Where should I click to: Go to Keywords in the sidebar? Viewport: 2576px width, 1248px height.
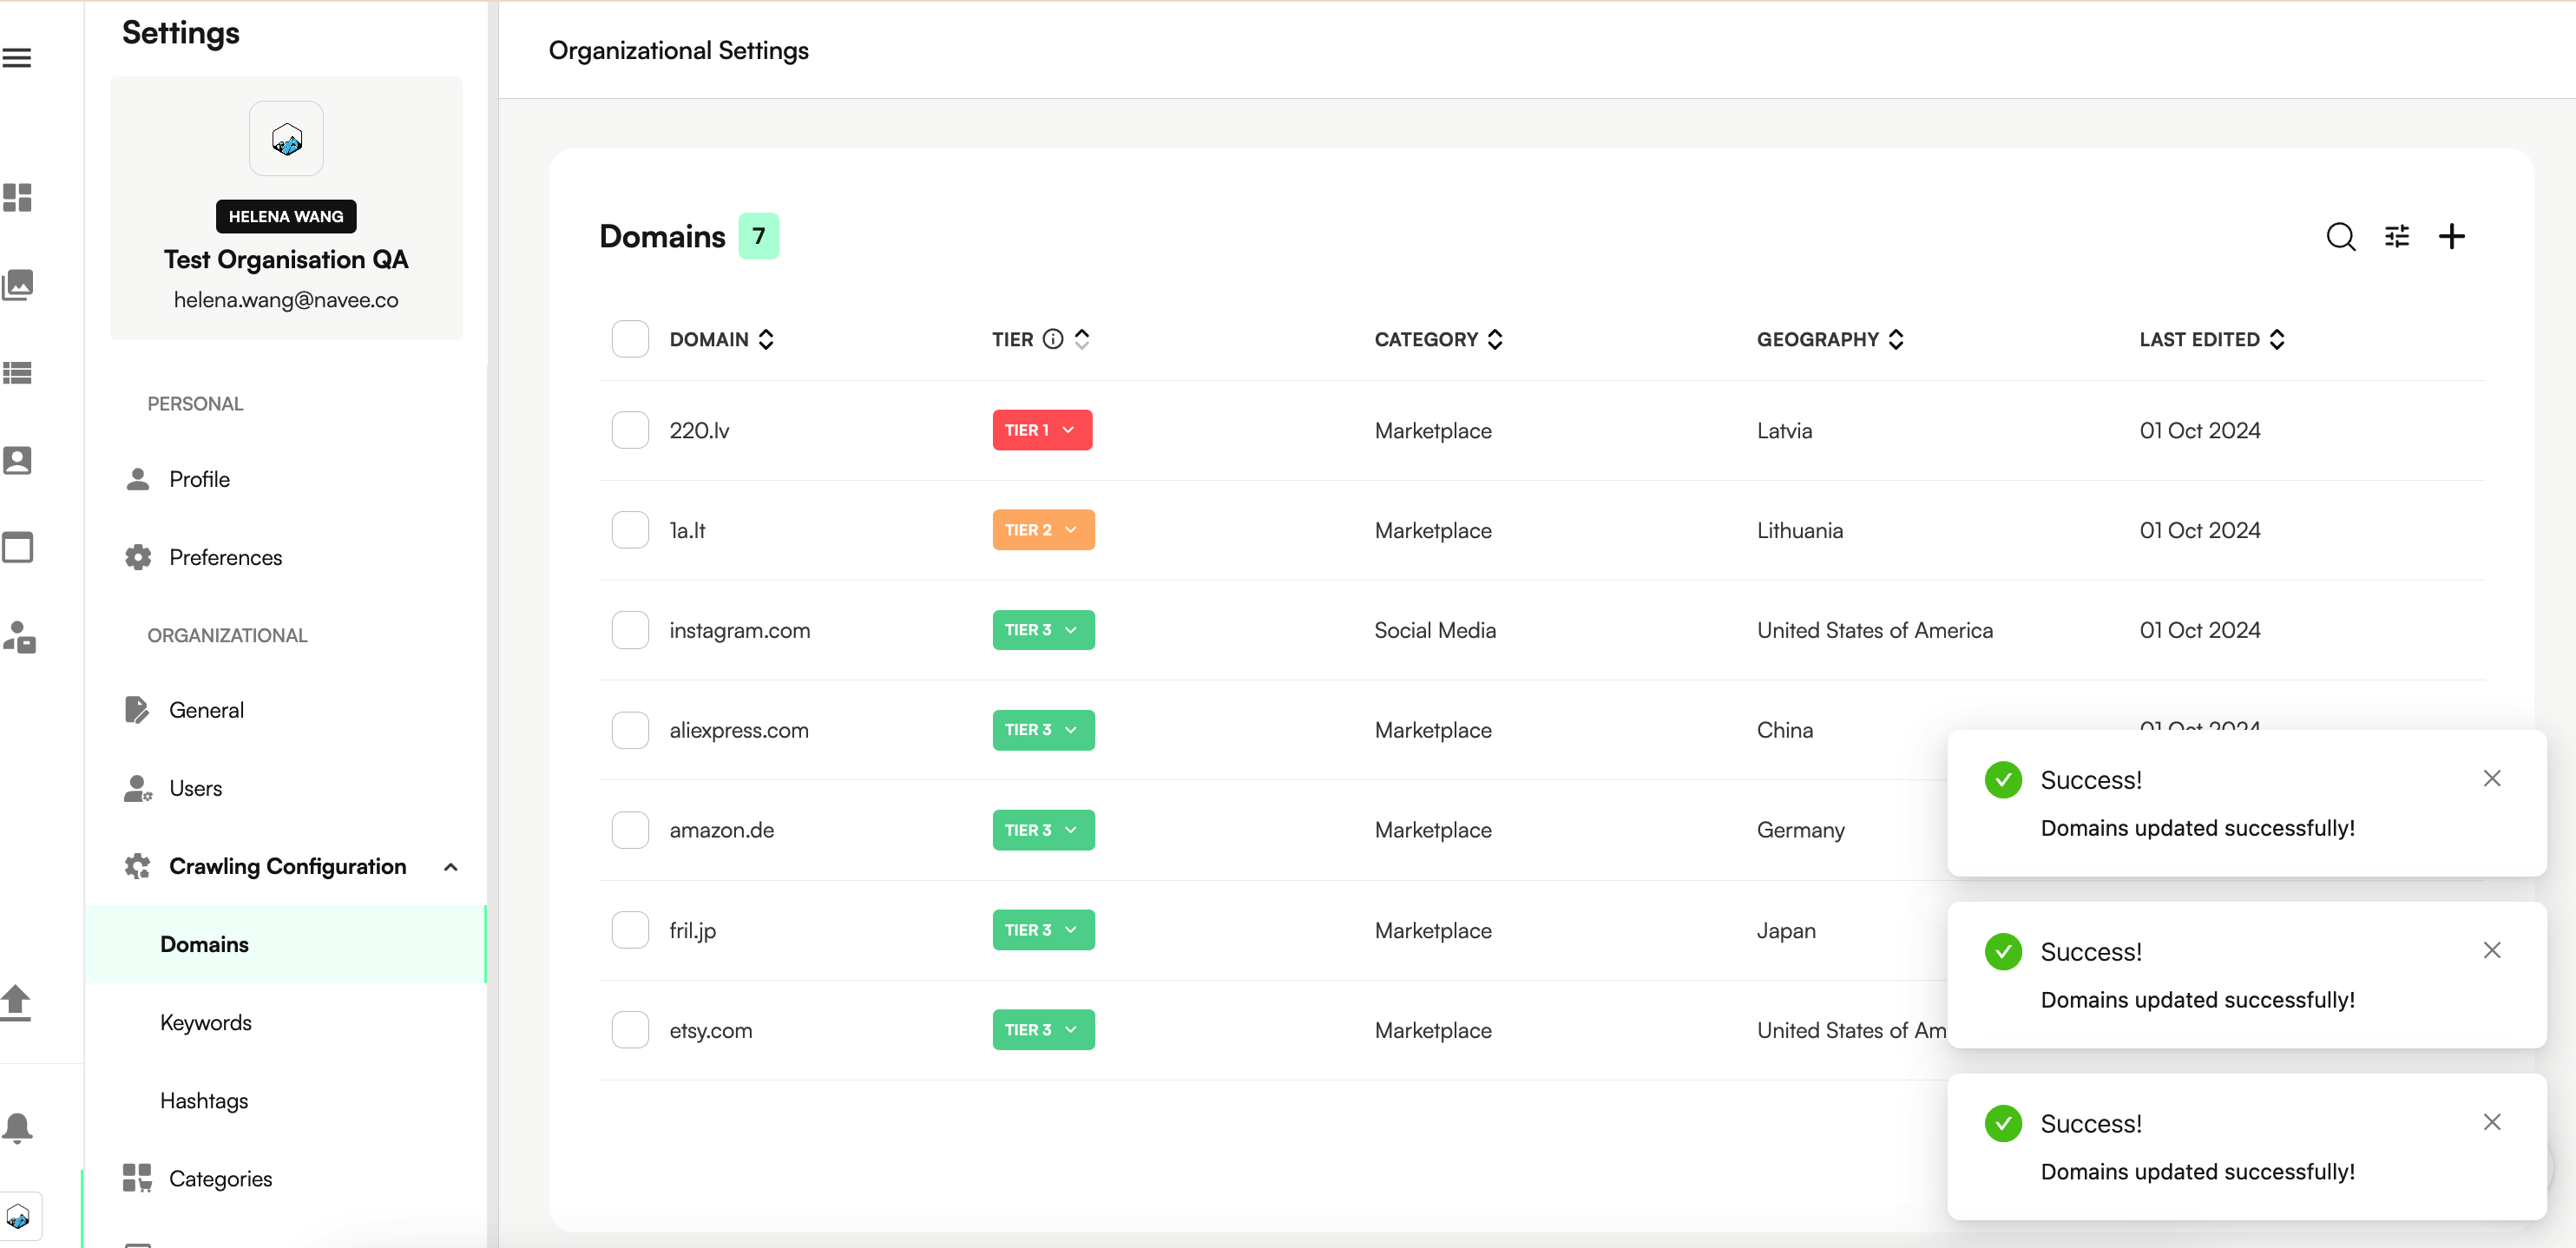206,1022
